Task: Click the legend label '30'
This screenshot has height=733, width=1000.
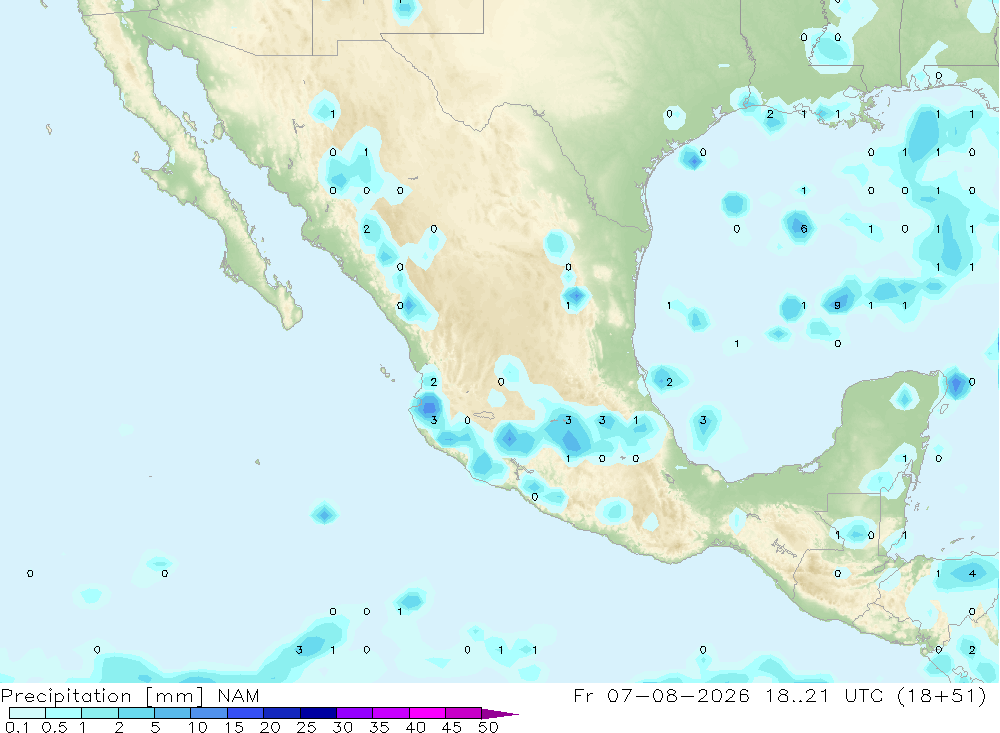Action: point(343,727)
